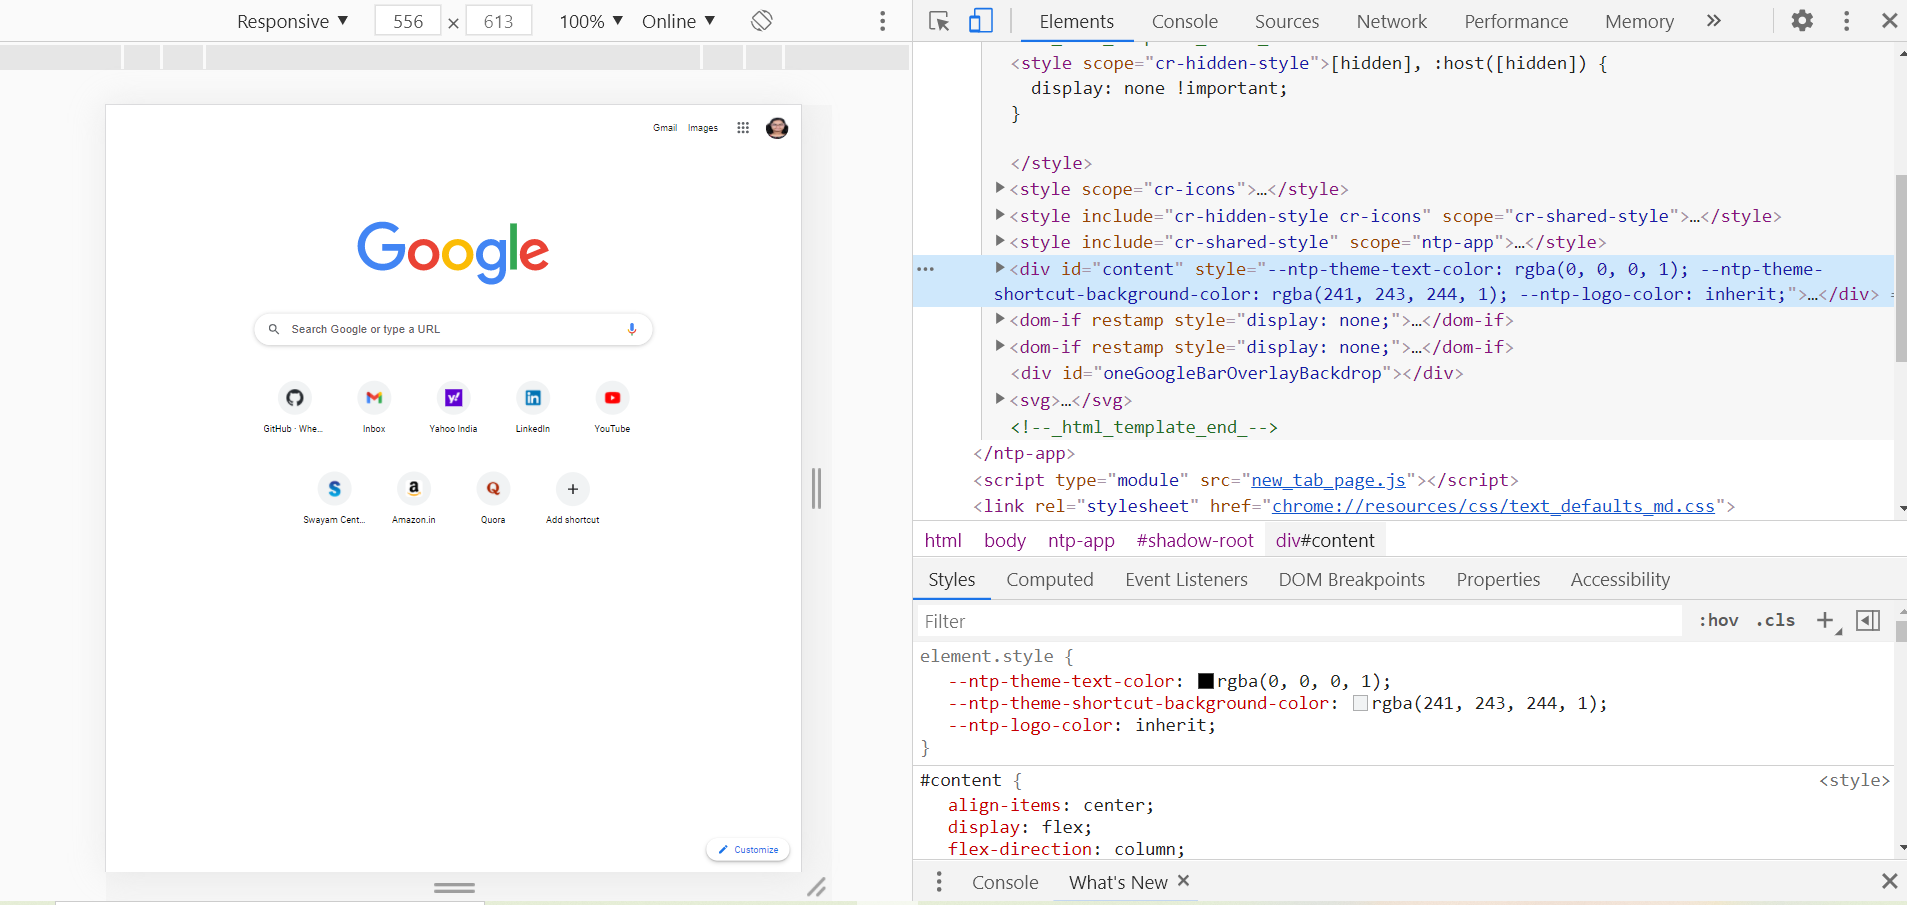Open the 100% zoom dropdown
Viewport: 1907px width, 905px height.
coord(591,21)
